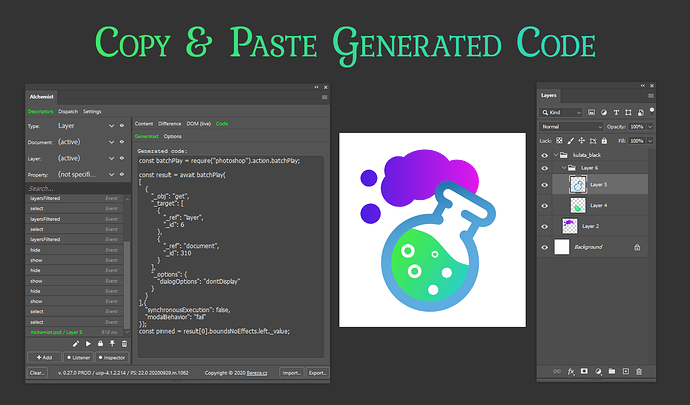Click the descriptor list scrollbar

point(127,284)
